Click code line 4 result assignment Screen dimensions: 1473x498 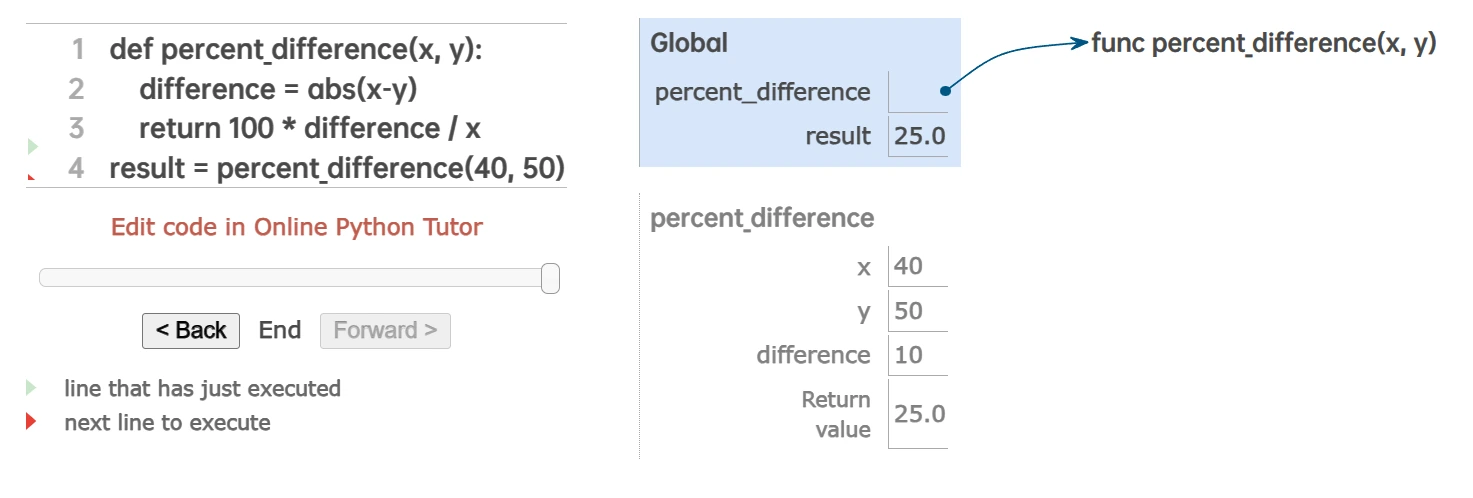click(337, 168)
